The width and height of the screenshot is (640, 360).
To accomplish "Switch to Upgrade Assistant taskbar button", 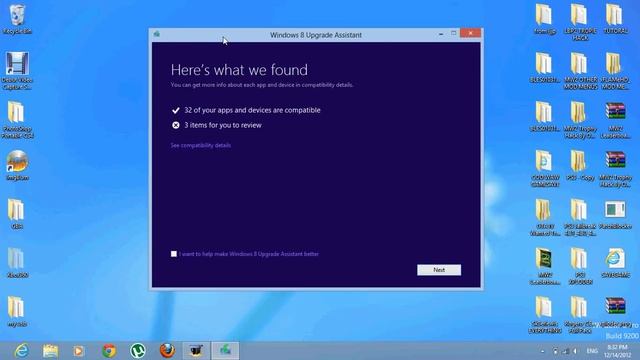I will click(x=225, y=351).
